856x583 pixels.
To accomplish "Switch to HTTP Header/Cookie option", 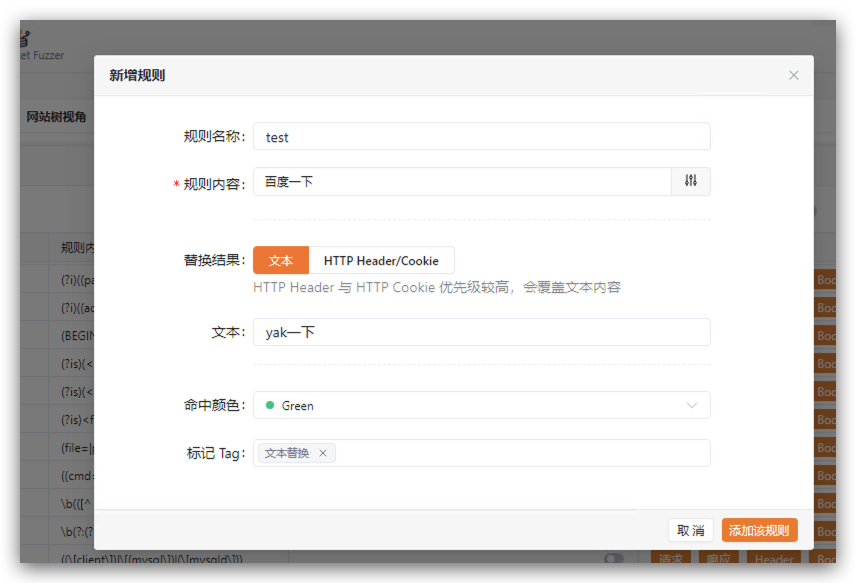I will pyautogui.click(x=381, y=260).
